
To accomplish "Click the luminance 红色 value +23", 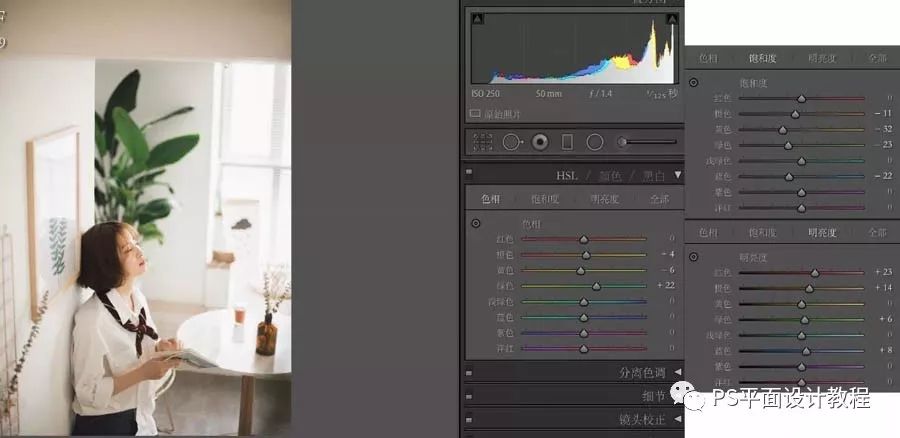I will point(884,272).
